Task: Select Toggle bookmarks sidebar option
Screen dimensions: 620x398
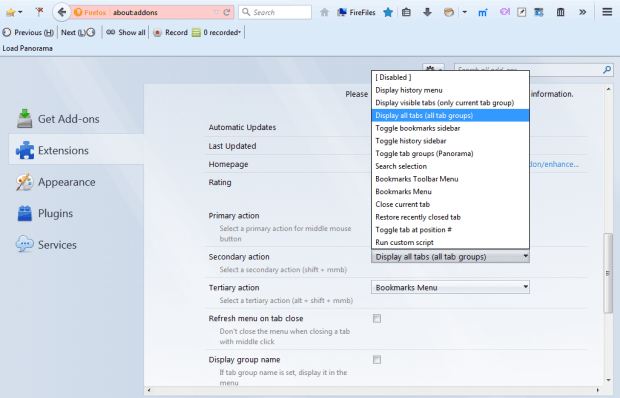Action: click(450, 128)
